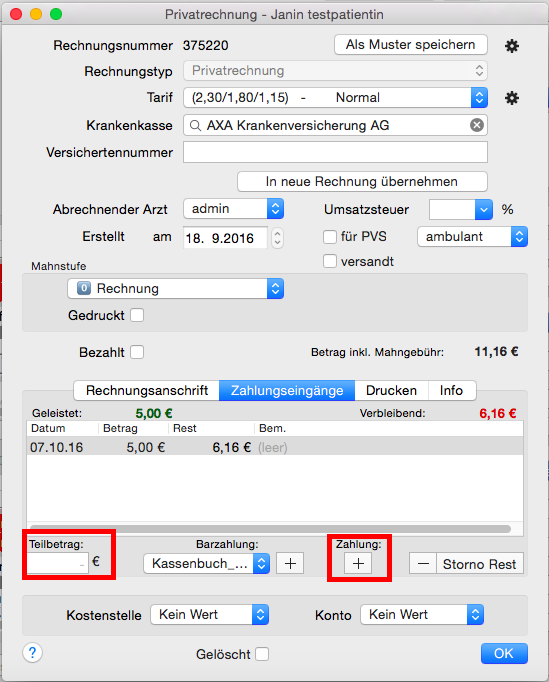Viewport: 549px width, 682px height.
Task: Expand the Tarif dropdown showing Normal
Action: point(335,97)
